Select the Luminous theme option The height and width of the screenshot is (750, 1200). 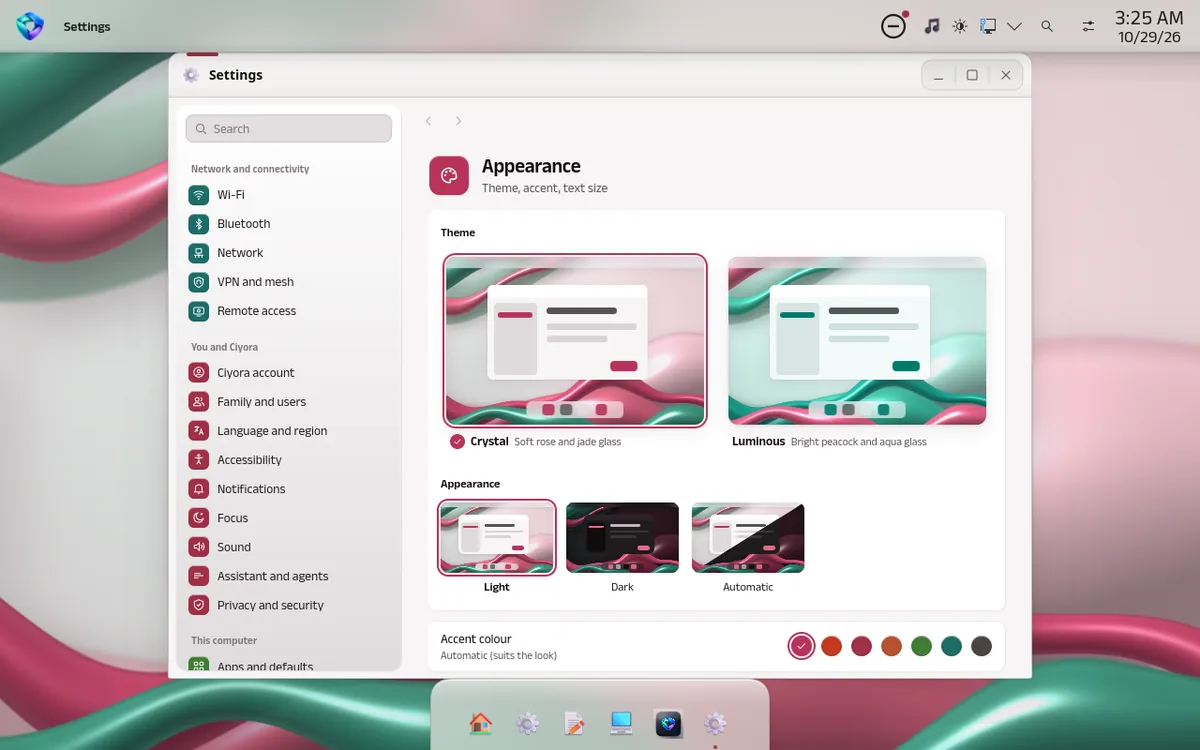coord(857,340)
